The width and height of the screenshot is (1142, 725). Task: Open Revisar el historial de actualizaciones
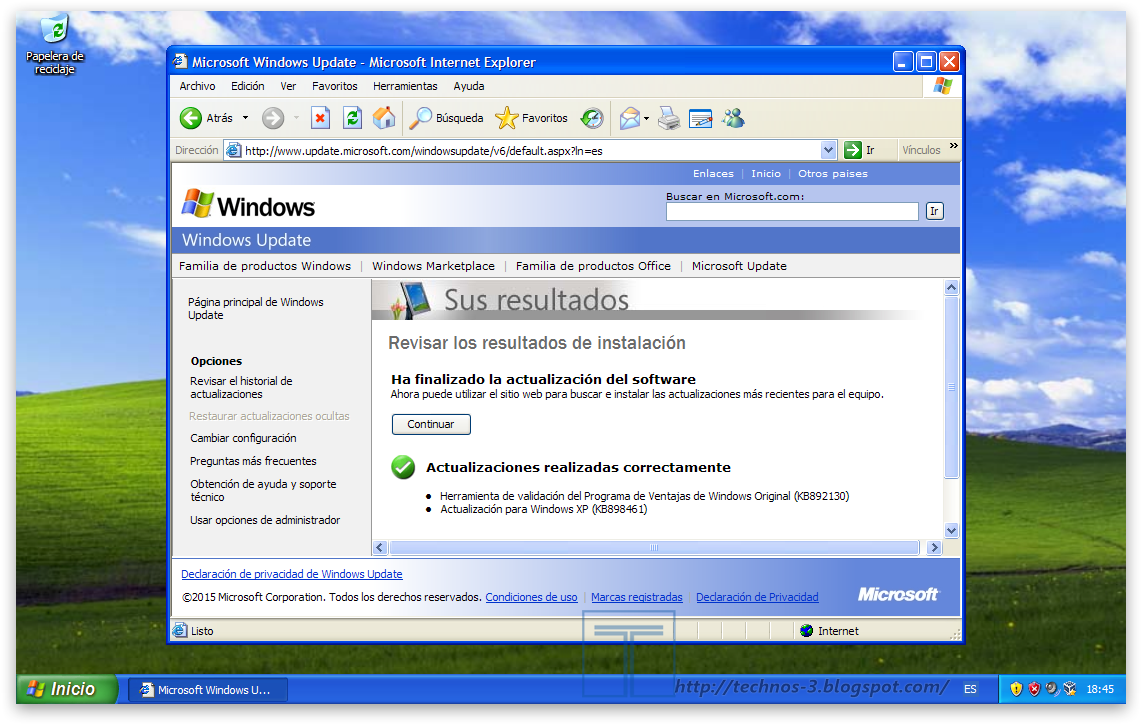(241, 388)
